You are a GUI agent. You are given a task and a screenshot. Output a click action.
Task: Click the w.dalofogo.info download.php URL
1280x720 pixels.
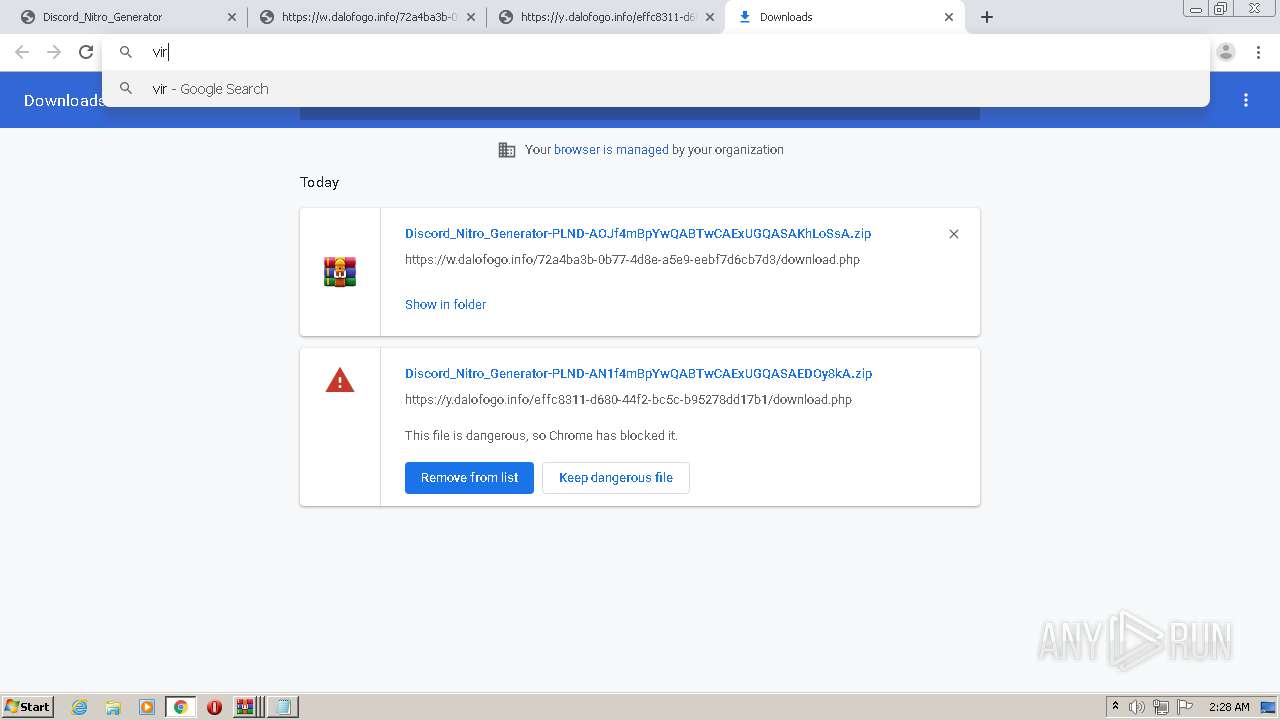pyautogui.click(x=632, y=260)
